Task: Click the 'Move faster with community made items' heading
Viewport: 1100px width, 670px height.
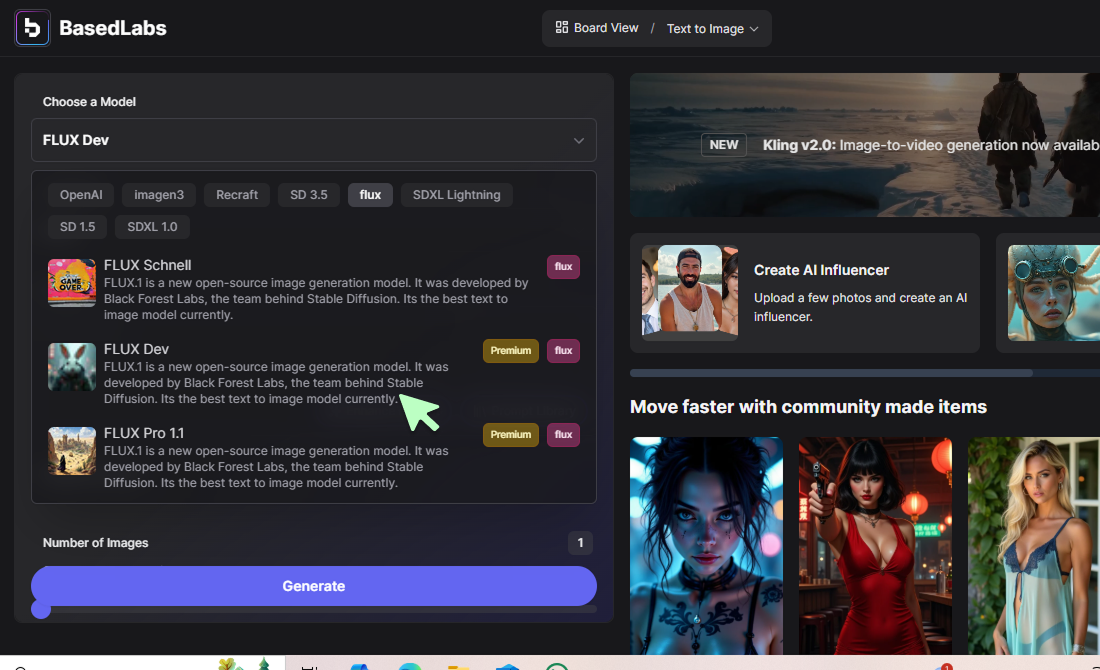Action: (x=808, y=407)
